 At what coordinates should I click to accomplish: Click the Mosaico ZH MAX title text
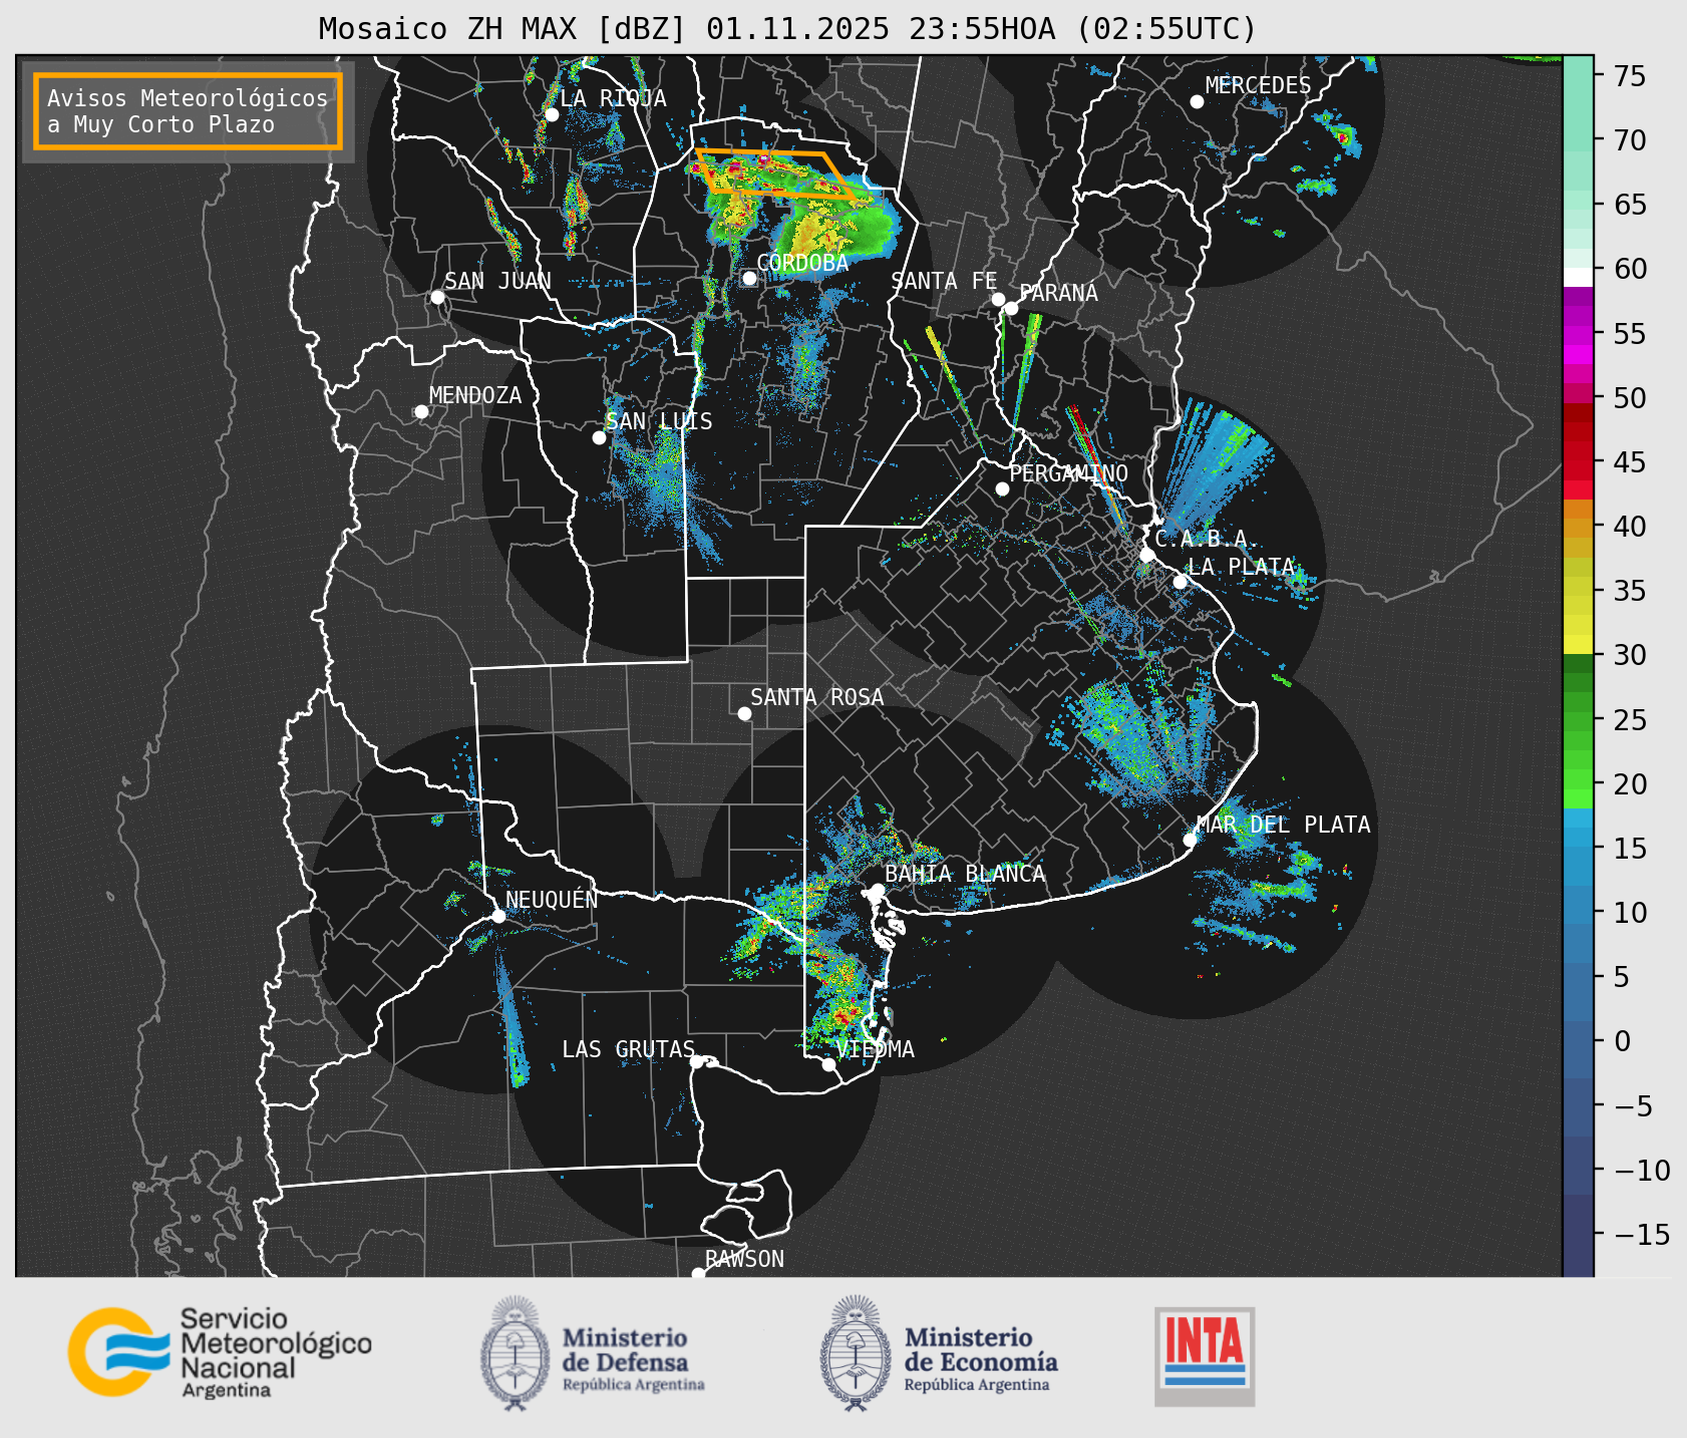pos(786,29)
